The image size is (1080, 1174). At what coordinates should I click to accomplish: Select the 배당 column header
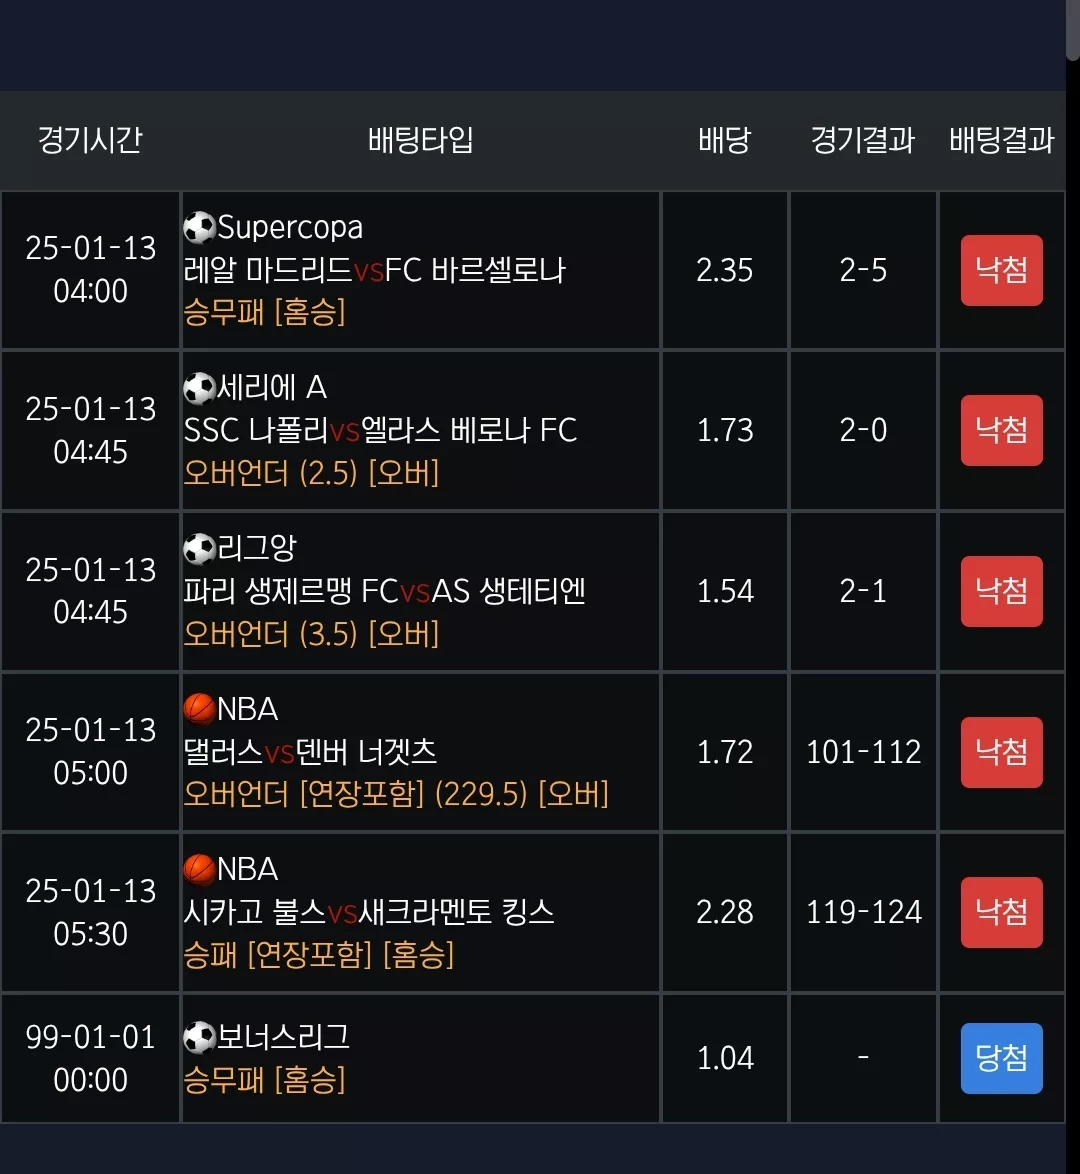[724, 140]
